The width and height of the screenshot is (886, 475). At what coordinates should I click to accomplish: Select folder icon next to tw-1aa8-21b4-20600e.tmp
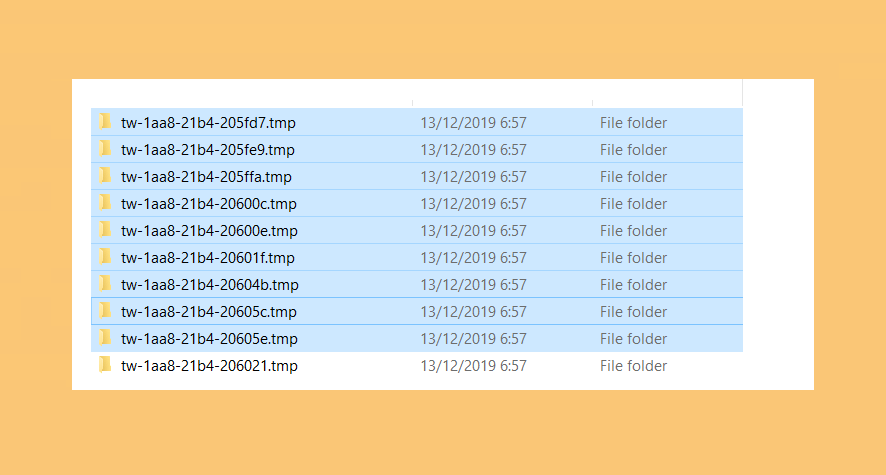pos(105,230)
